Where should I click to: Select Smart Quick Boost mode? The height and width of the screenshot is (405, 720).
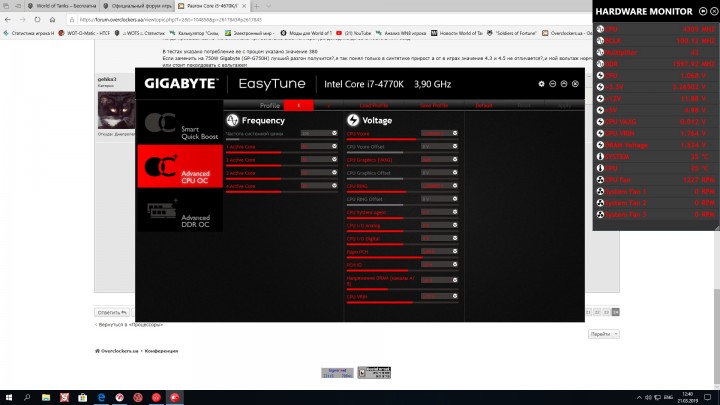pyautogui.click(x=180, y=123)
